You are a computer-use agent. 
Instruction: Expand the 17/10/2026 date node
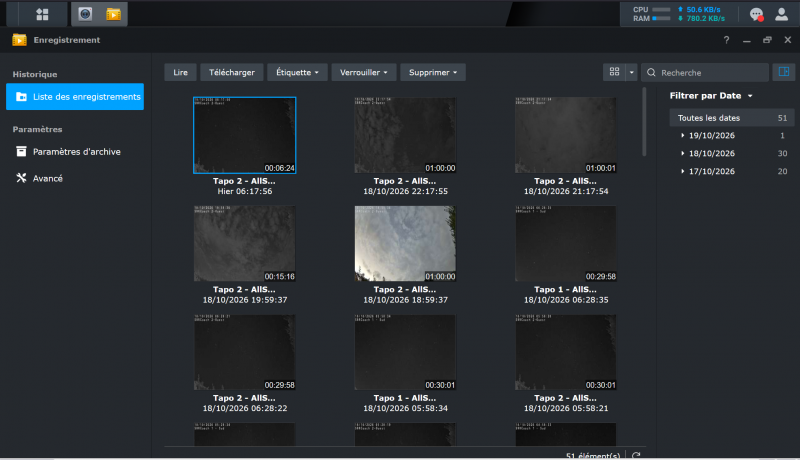[682, 171]
